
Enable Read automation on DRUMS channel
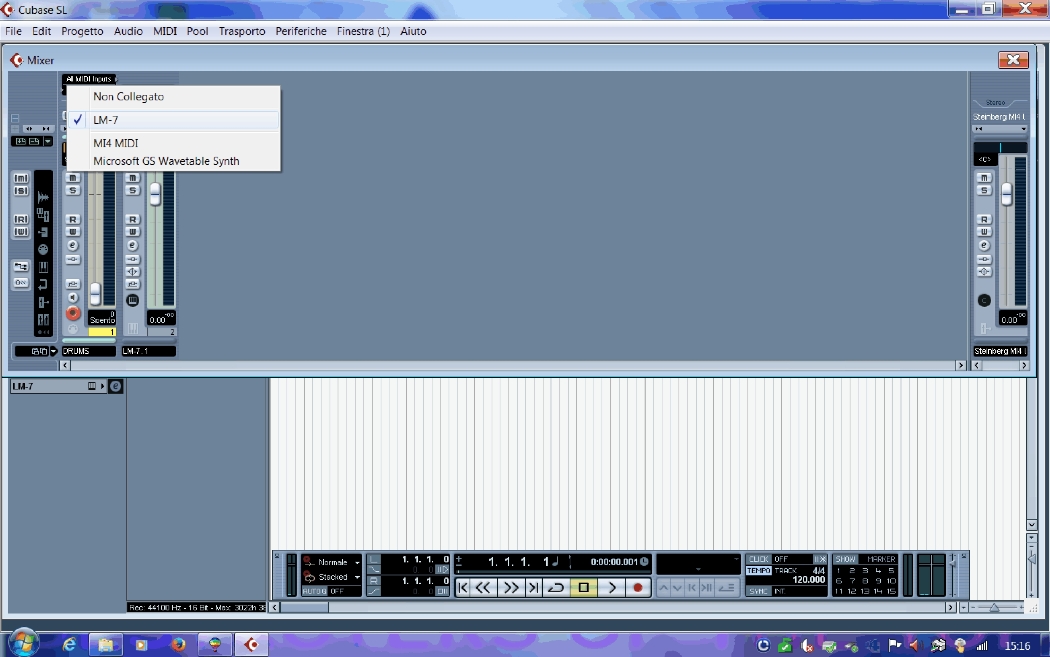(73, 220)
